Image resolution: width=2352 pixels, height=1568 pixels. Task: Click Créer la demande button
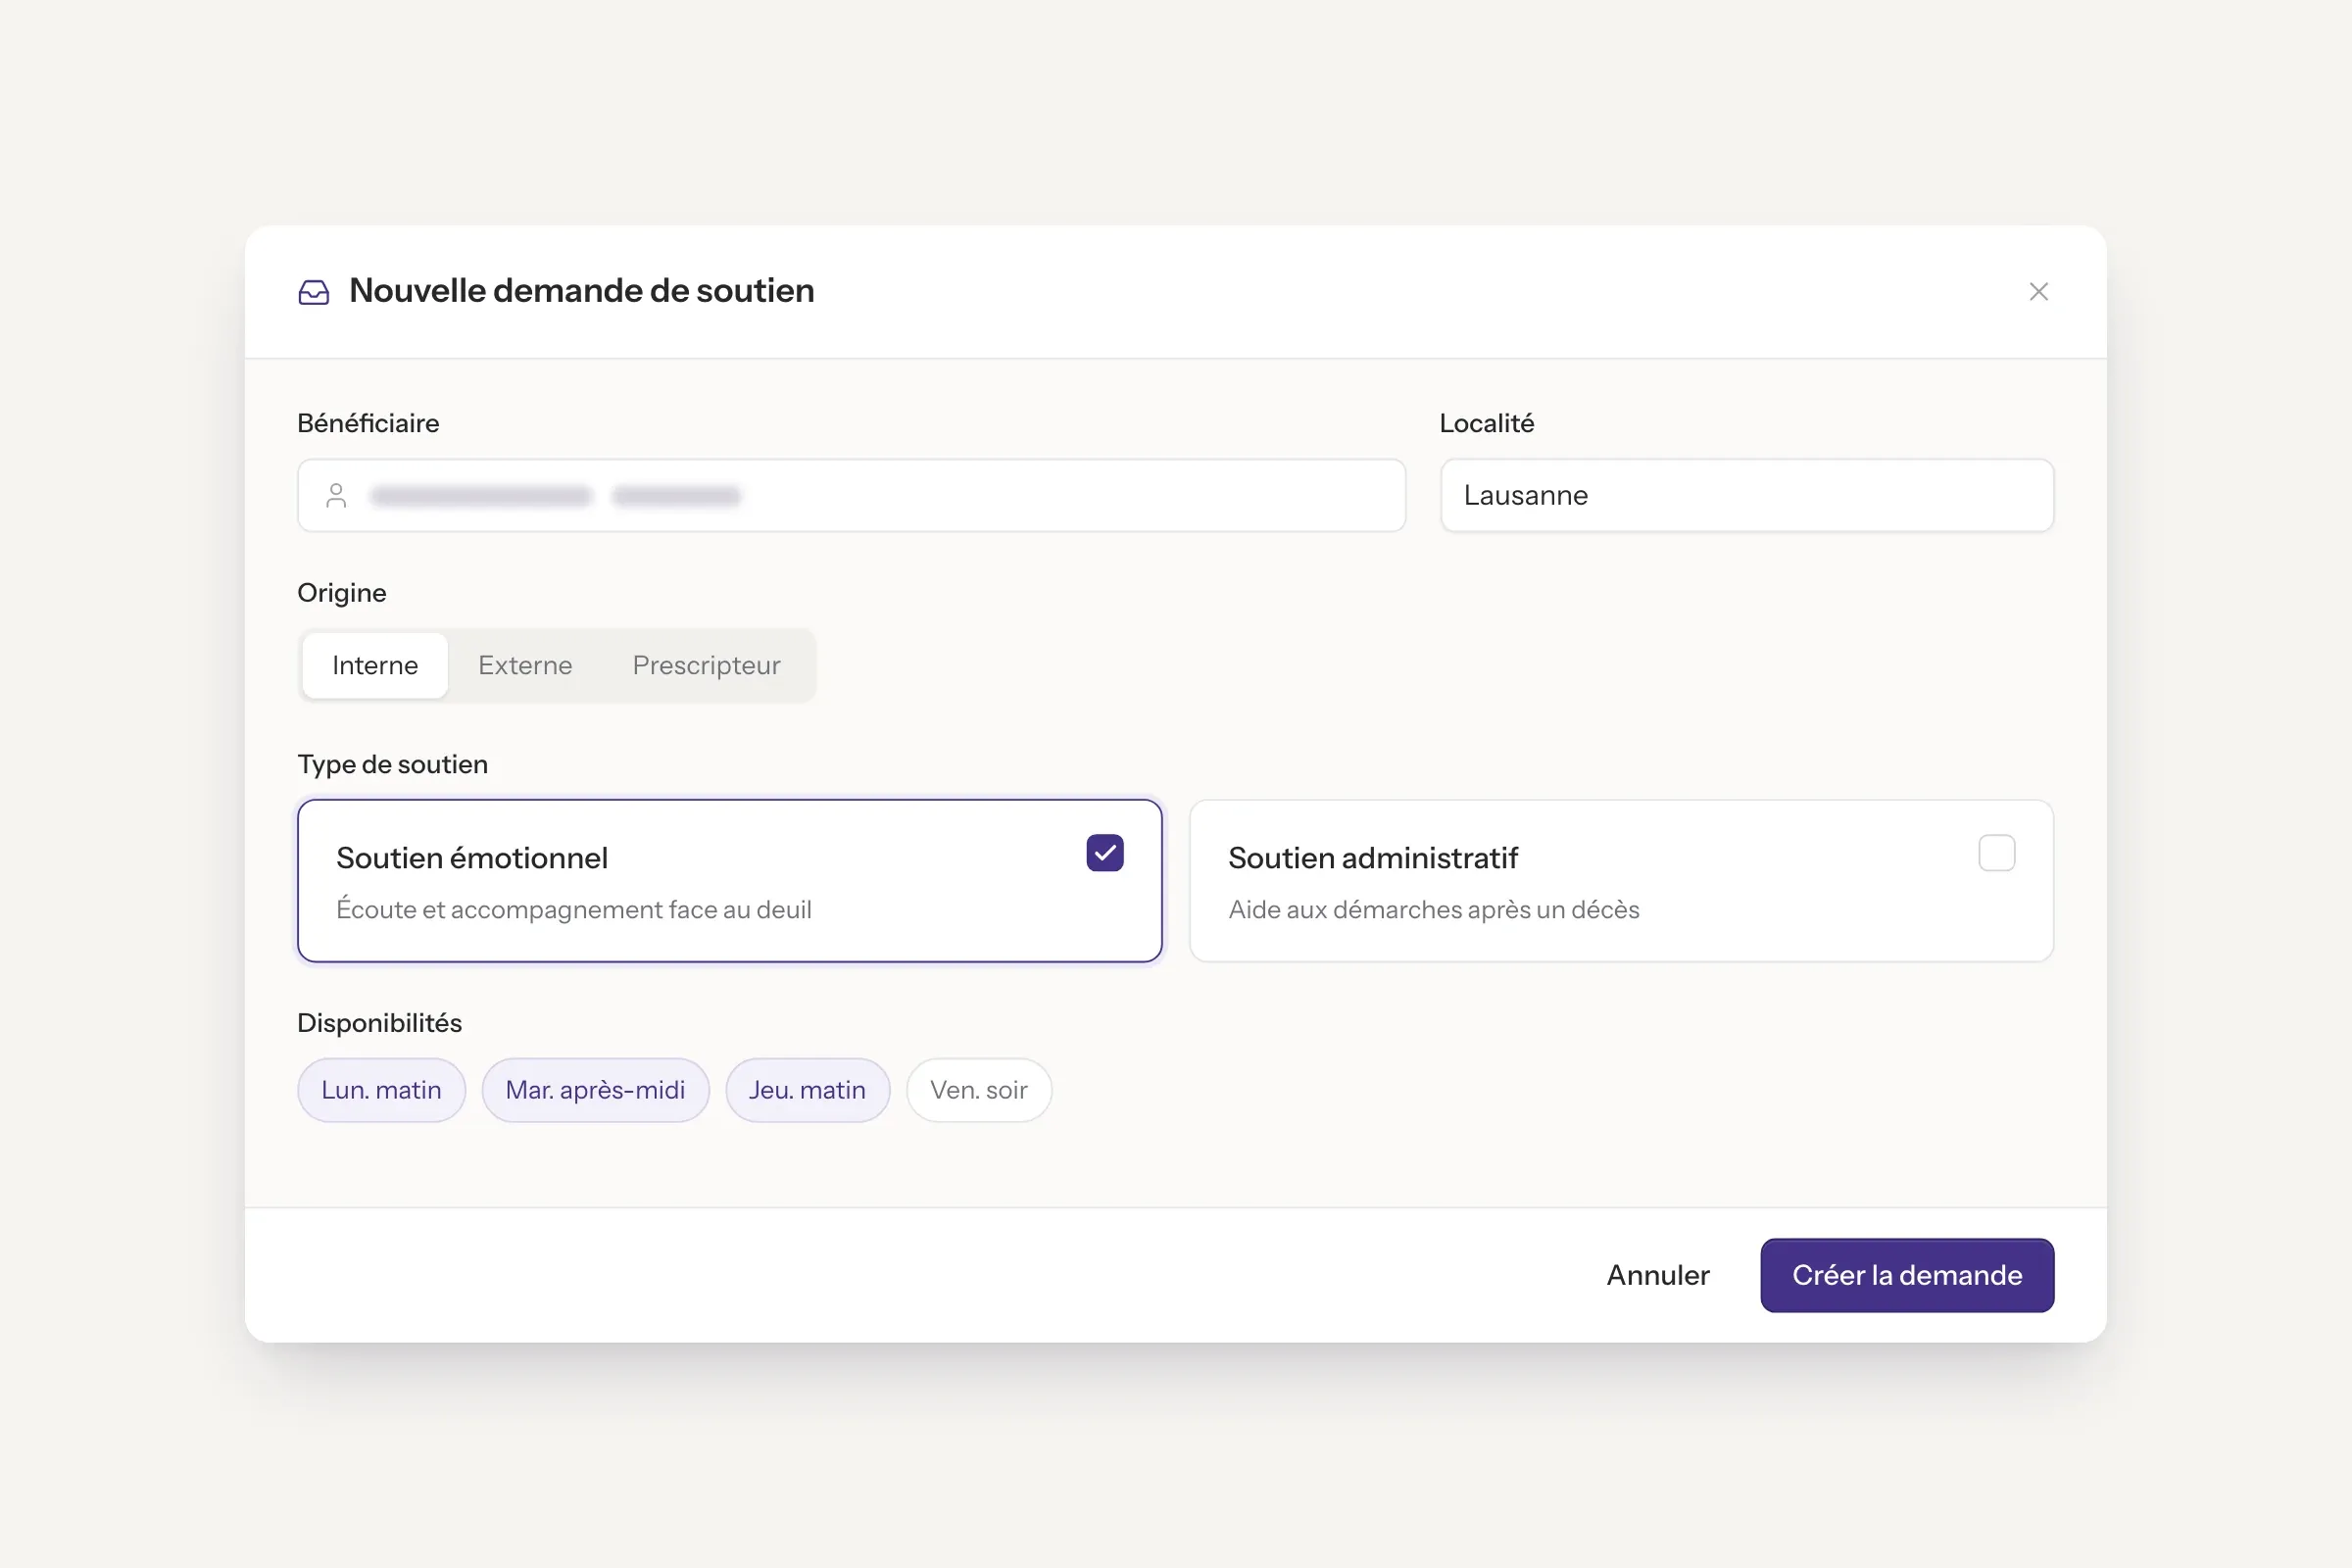point(1907,1275)
